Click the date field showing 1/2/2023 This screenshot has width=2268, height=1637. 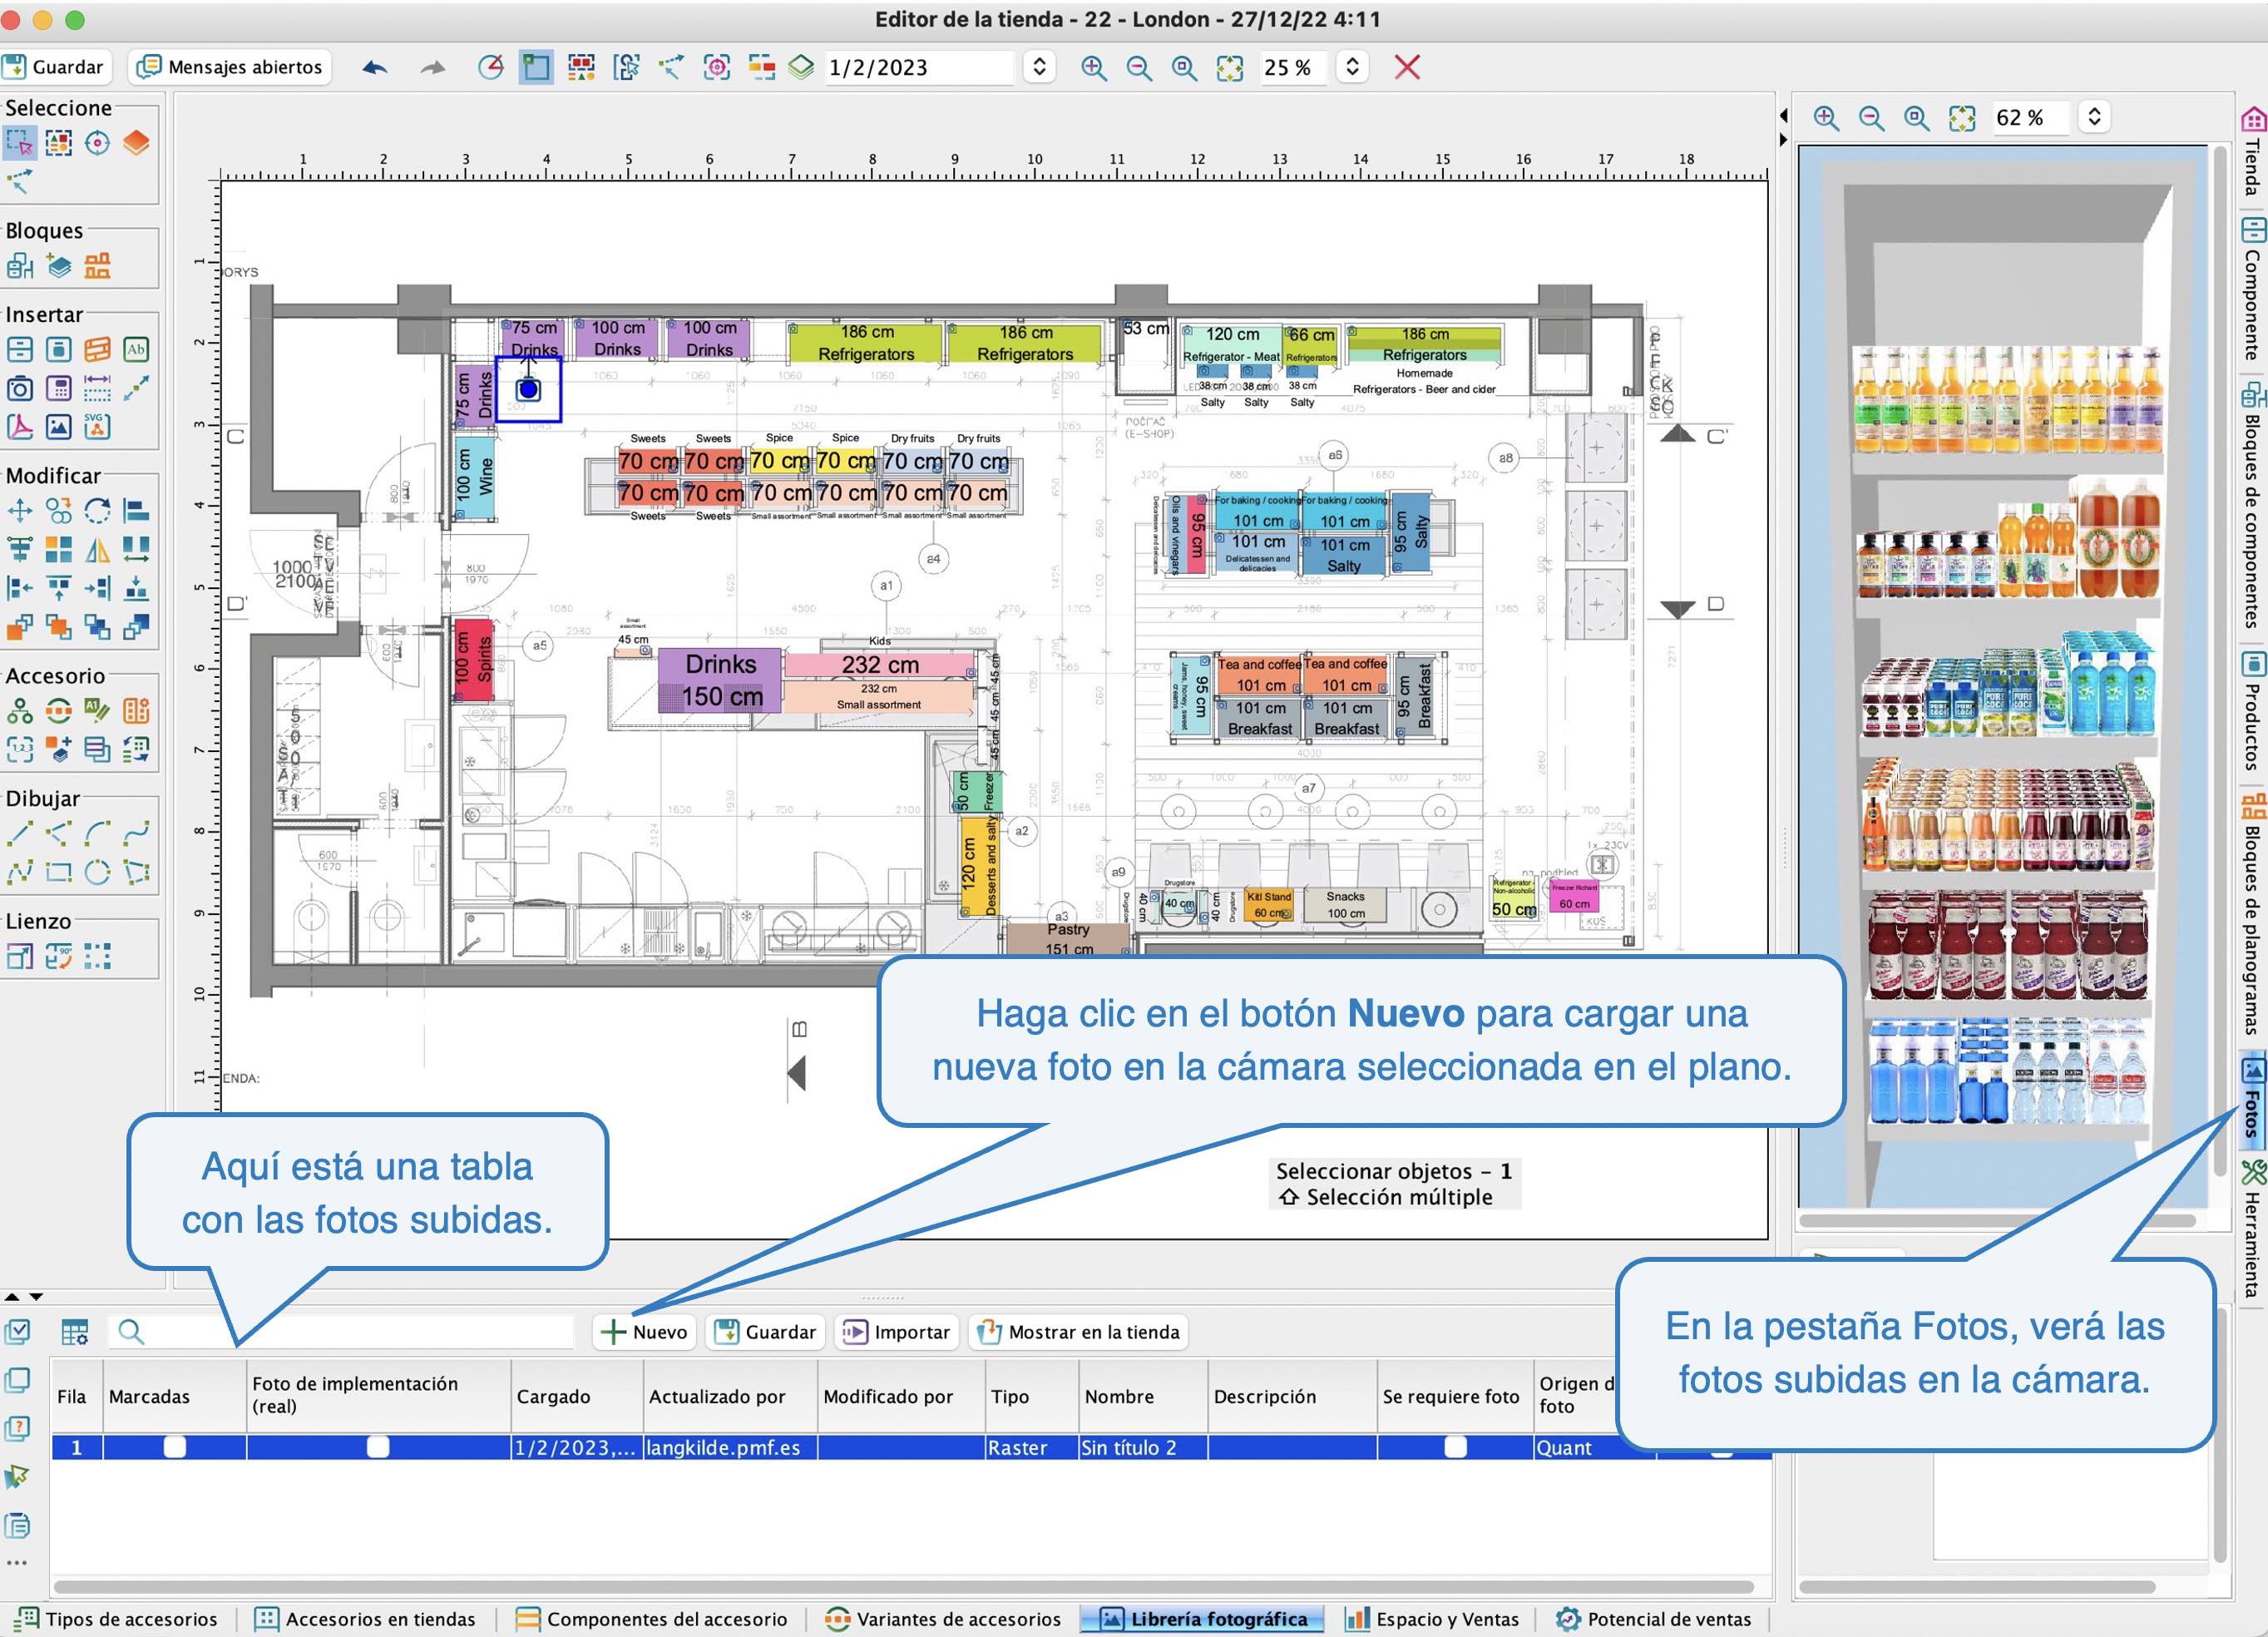(920, 67)
